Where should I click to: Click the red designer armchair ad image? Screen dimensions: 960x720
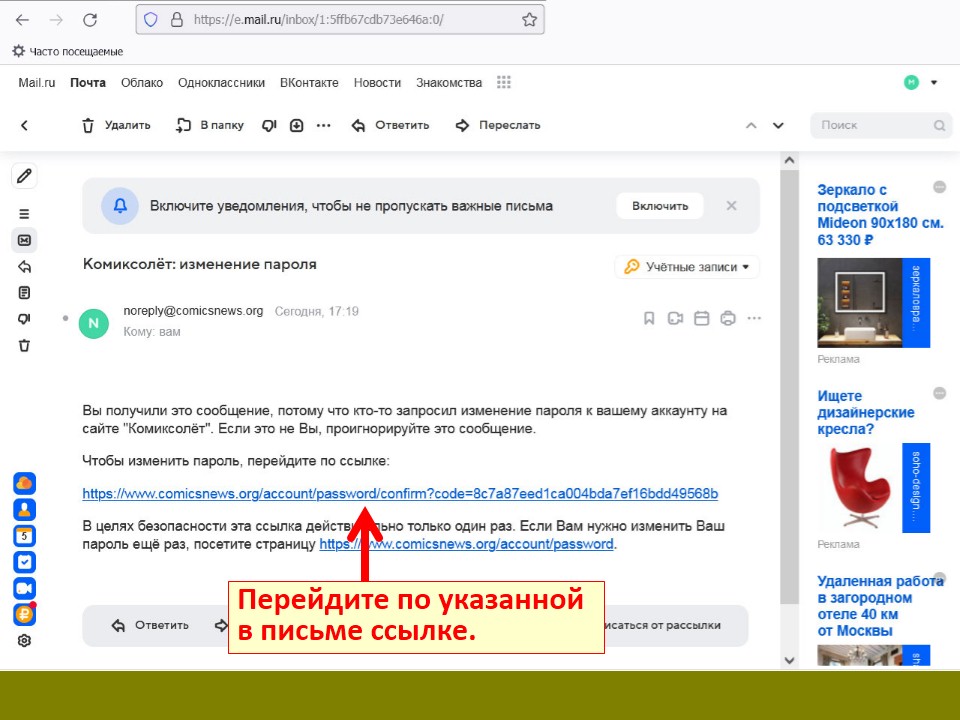pos(860,488)
